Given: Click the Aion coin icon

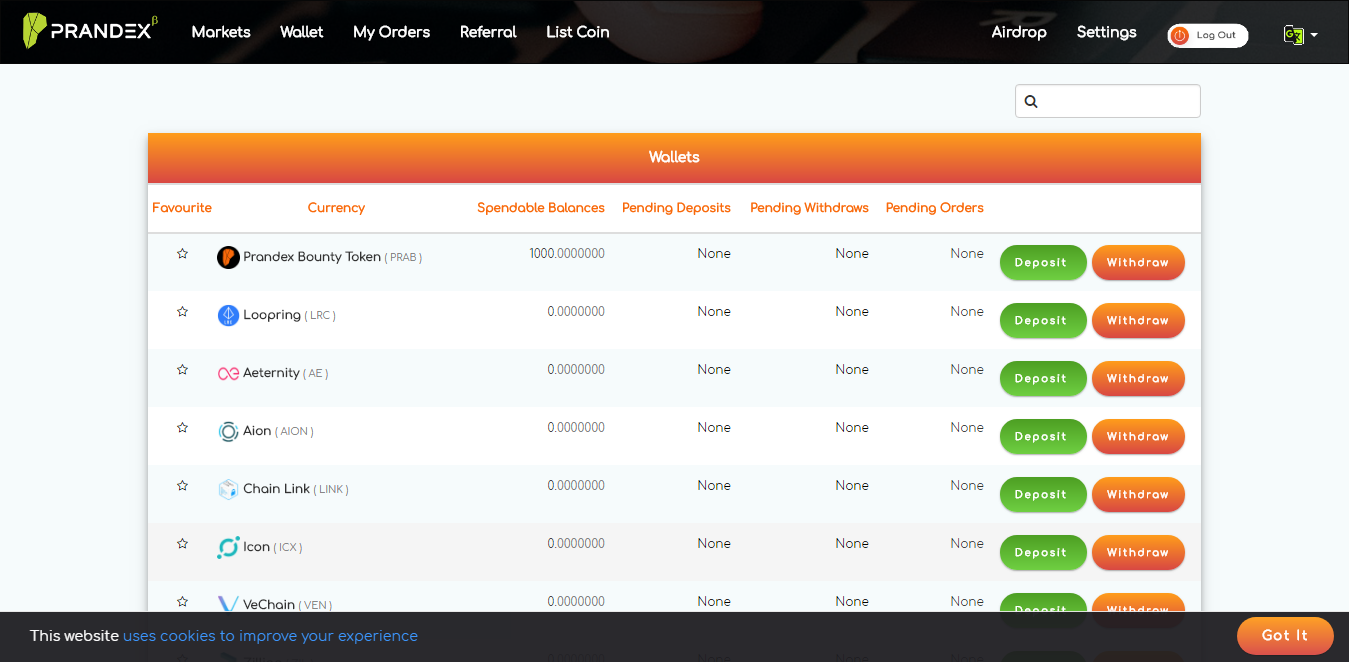Looking at the screenshot, I should [228, 431].
